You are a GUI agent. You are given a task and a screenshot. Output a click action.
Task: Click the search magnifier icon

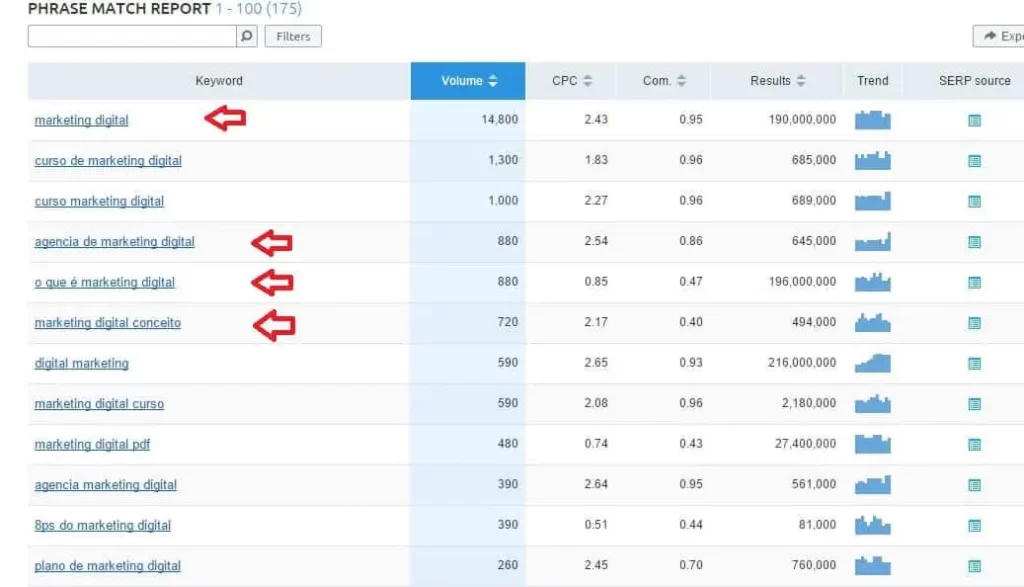[x=246, y=36]
